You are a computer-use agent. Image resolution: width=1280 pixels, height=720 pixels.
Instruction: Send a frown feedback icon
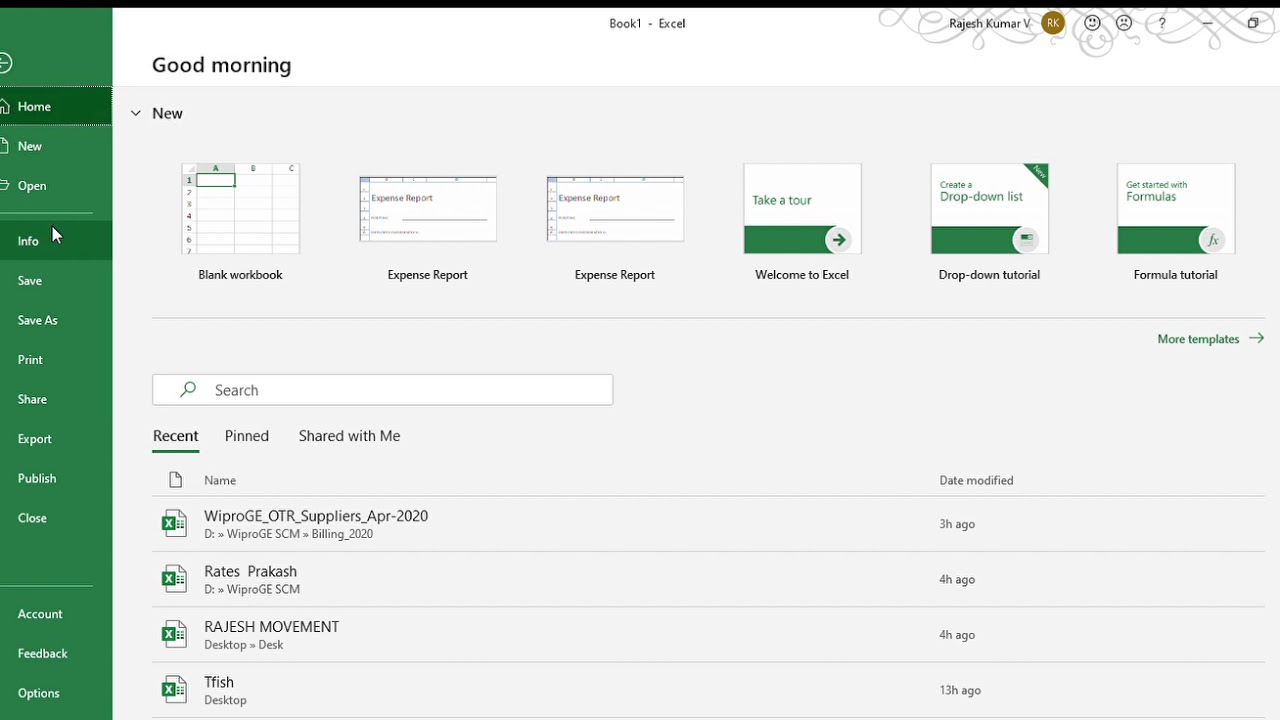(x=1124, y=23)
